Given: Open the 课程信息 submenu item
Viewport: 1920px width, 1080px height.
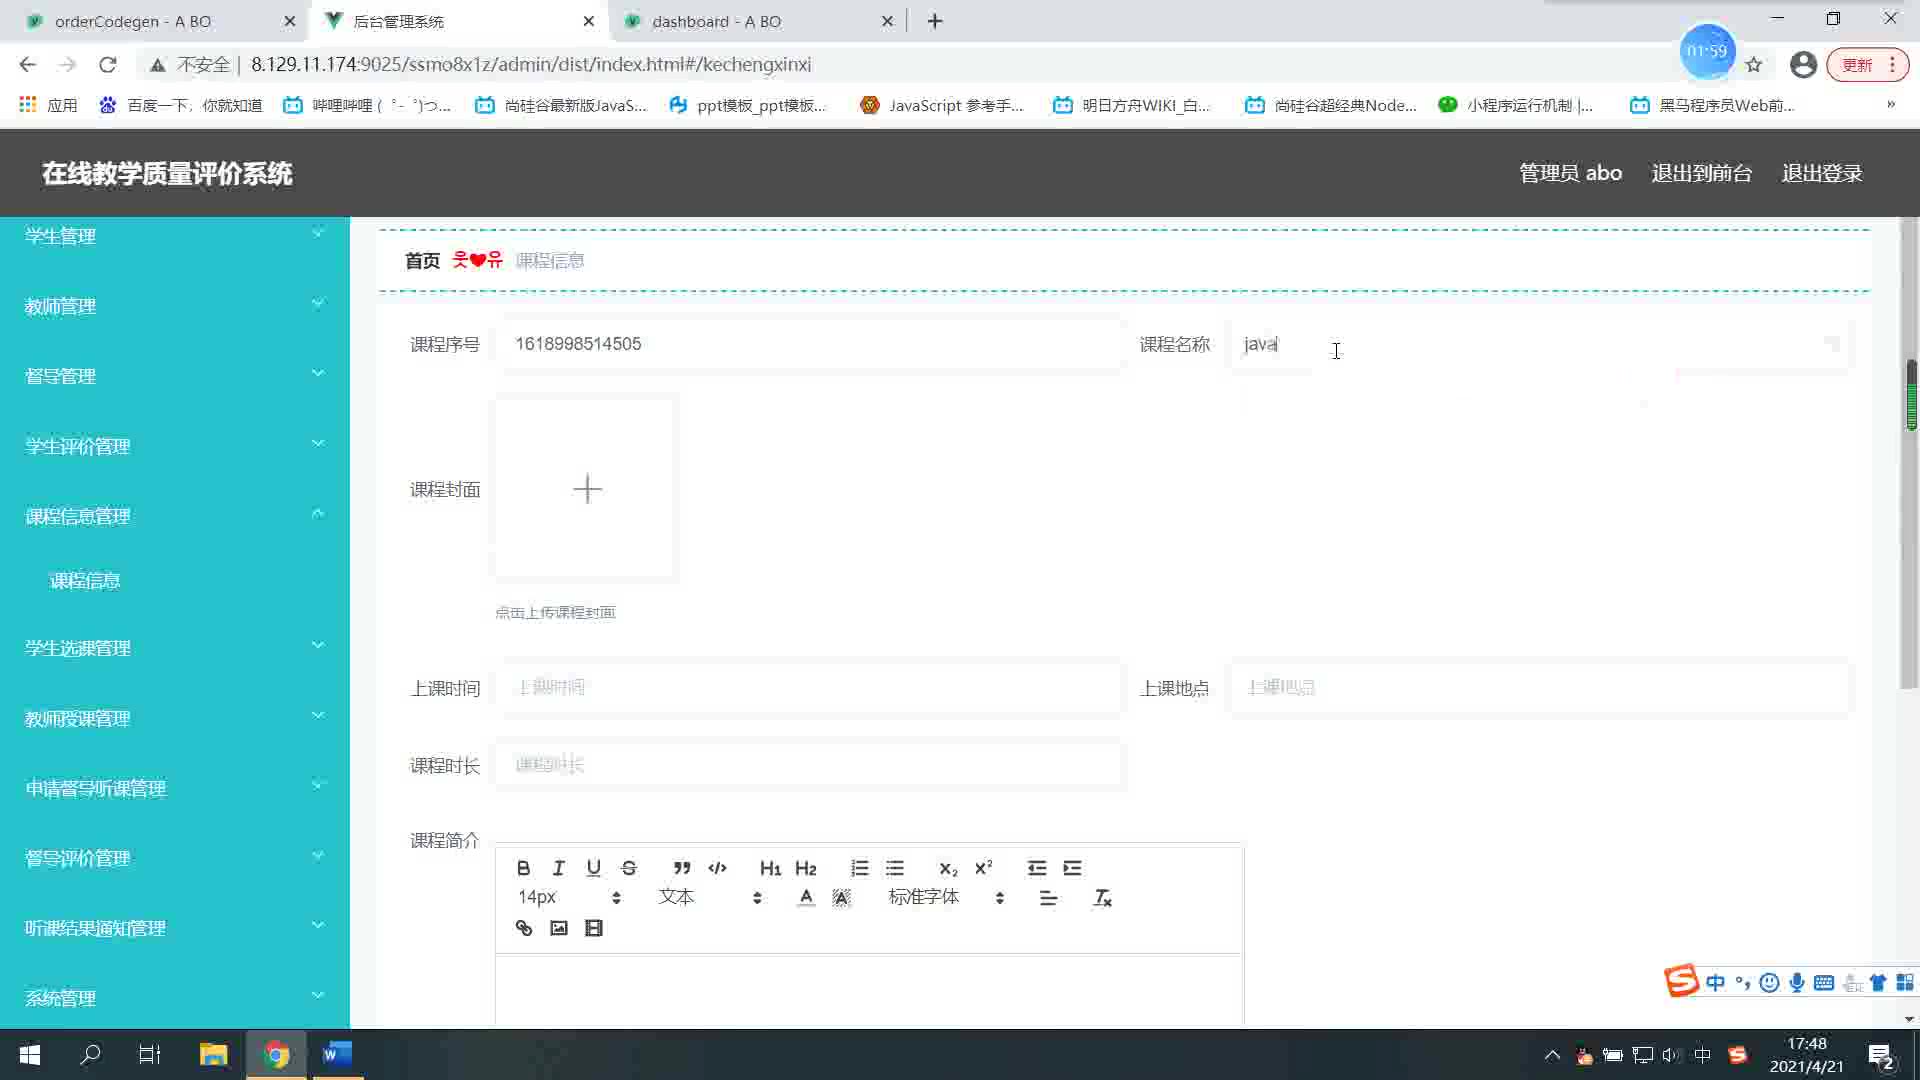Looking at the screenshot, I should pyautogui.click(x=85, y=580).
